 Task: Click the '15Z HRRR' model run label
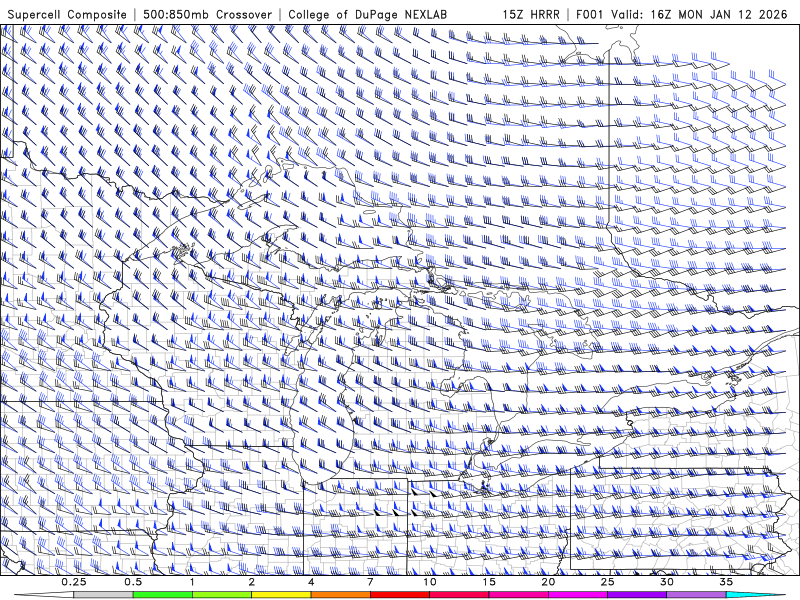tap(531, 14)
